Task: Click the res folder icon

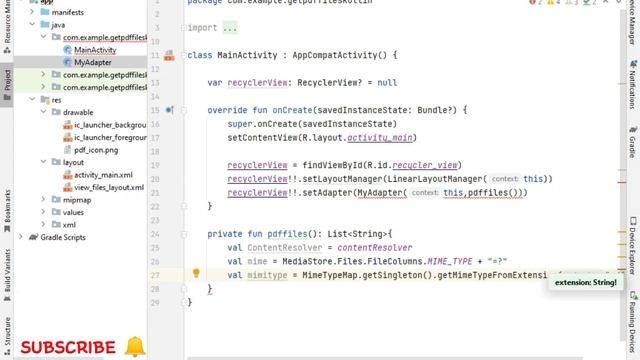Action: pyautogui.click(x=45, y=100)
